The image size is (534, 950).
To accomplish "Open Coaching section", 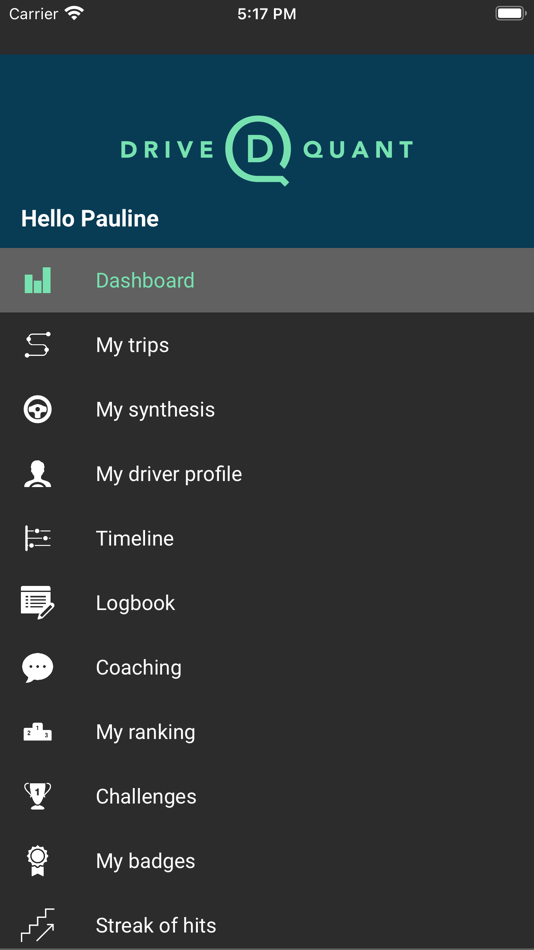I will (x=267, y=668).
